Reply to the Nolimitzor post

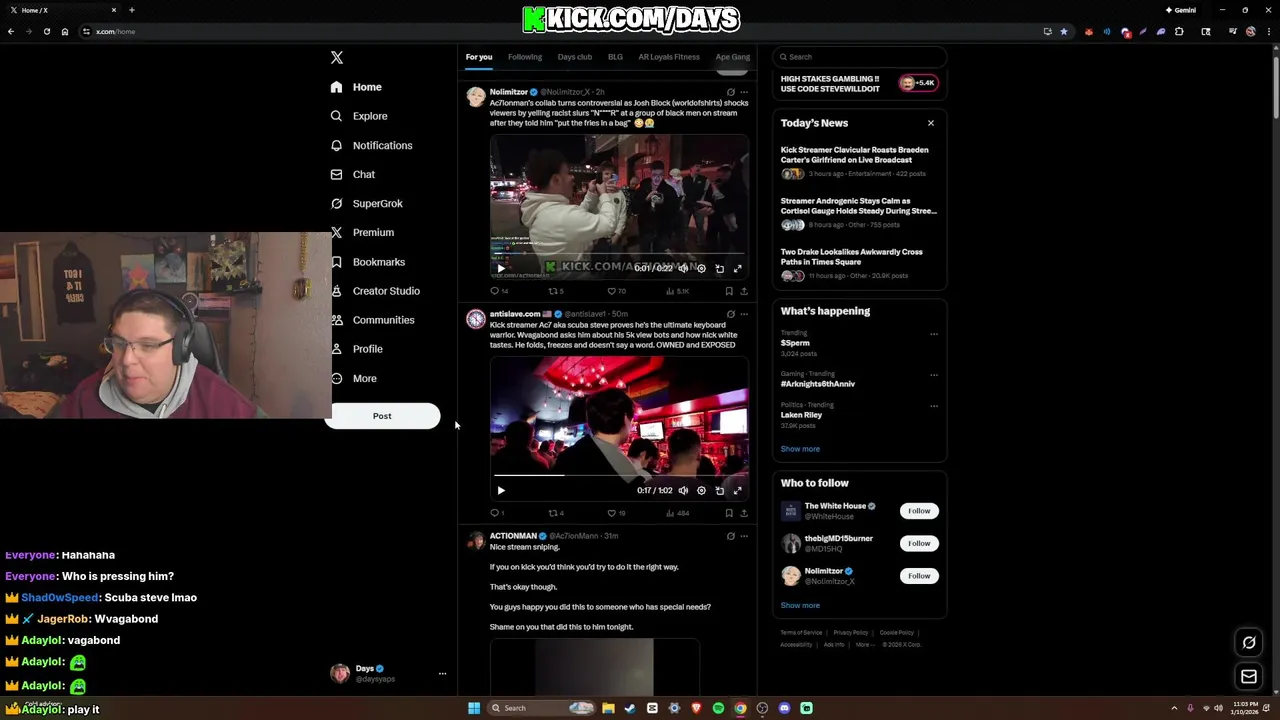pyautogui.click(x=498, y=291)
